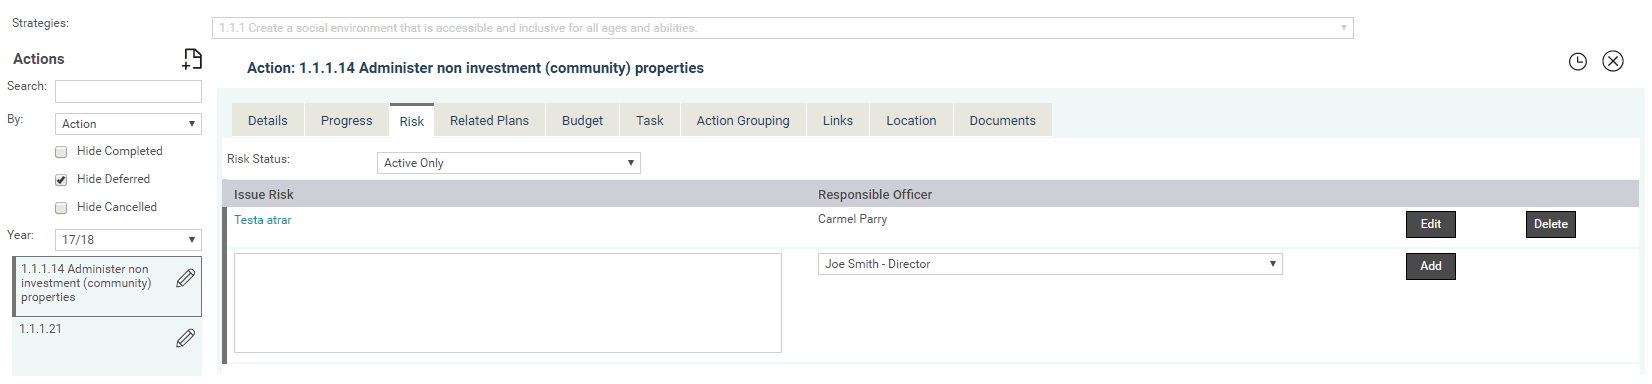This screenshot has width=1652, height=384.
Task: Open the Testa atrar risk link
Action: pos(263,220)
